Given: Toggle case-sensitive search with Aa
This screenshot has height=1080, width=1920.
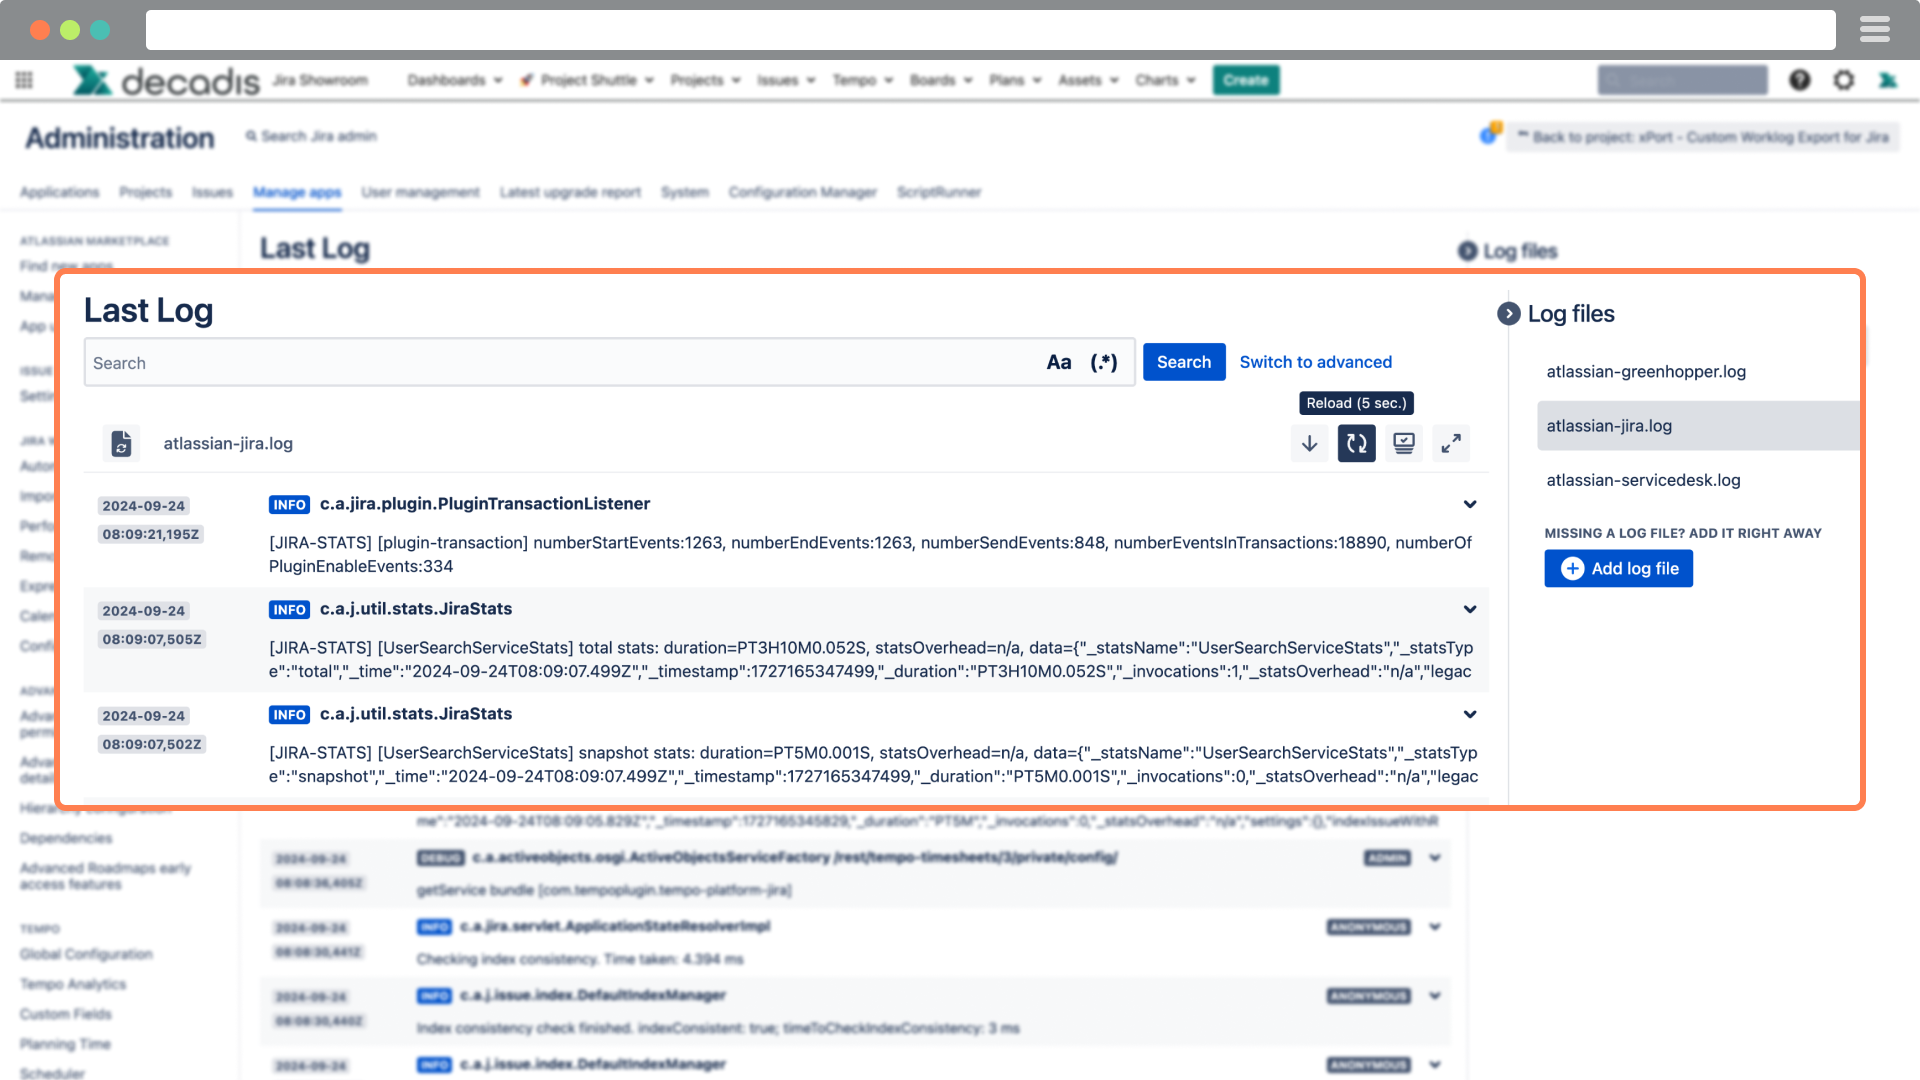Looking at the screenshot, I should pyautogui.click(x=1059, y=362).
